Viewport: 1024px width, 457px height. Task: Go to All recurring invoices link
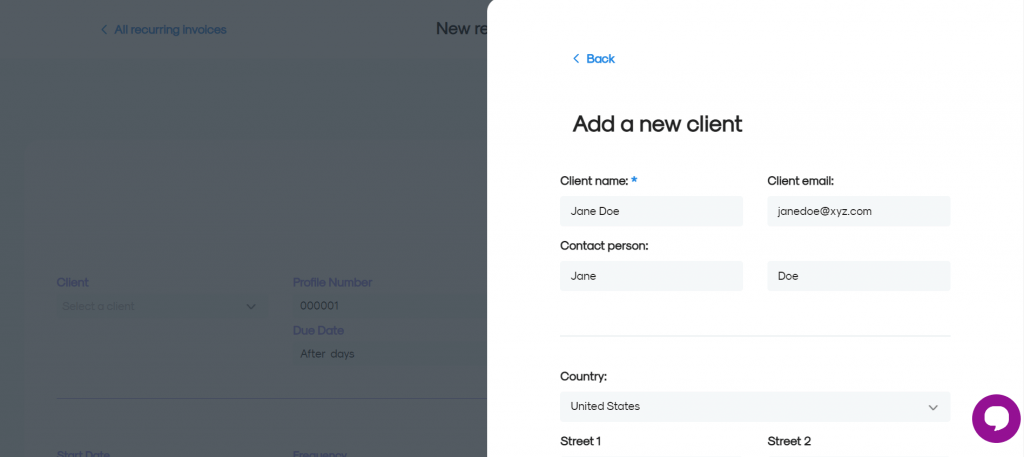coord(163,30)
